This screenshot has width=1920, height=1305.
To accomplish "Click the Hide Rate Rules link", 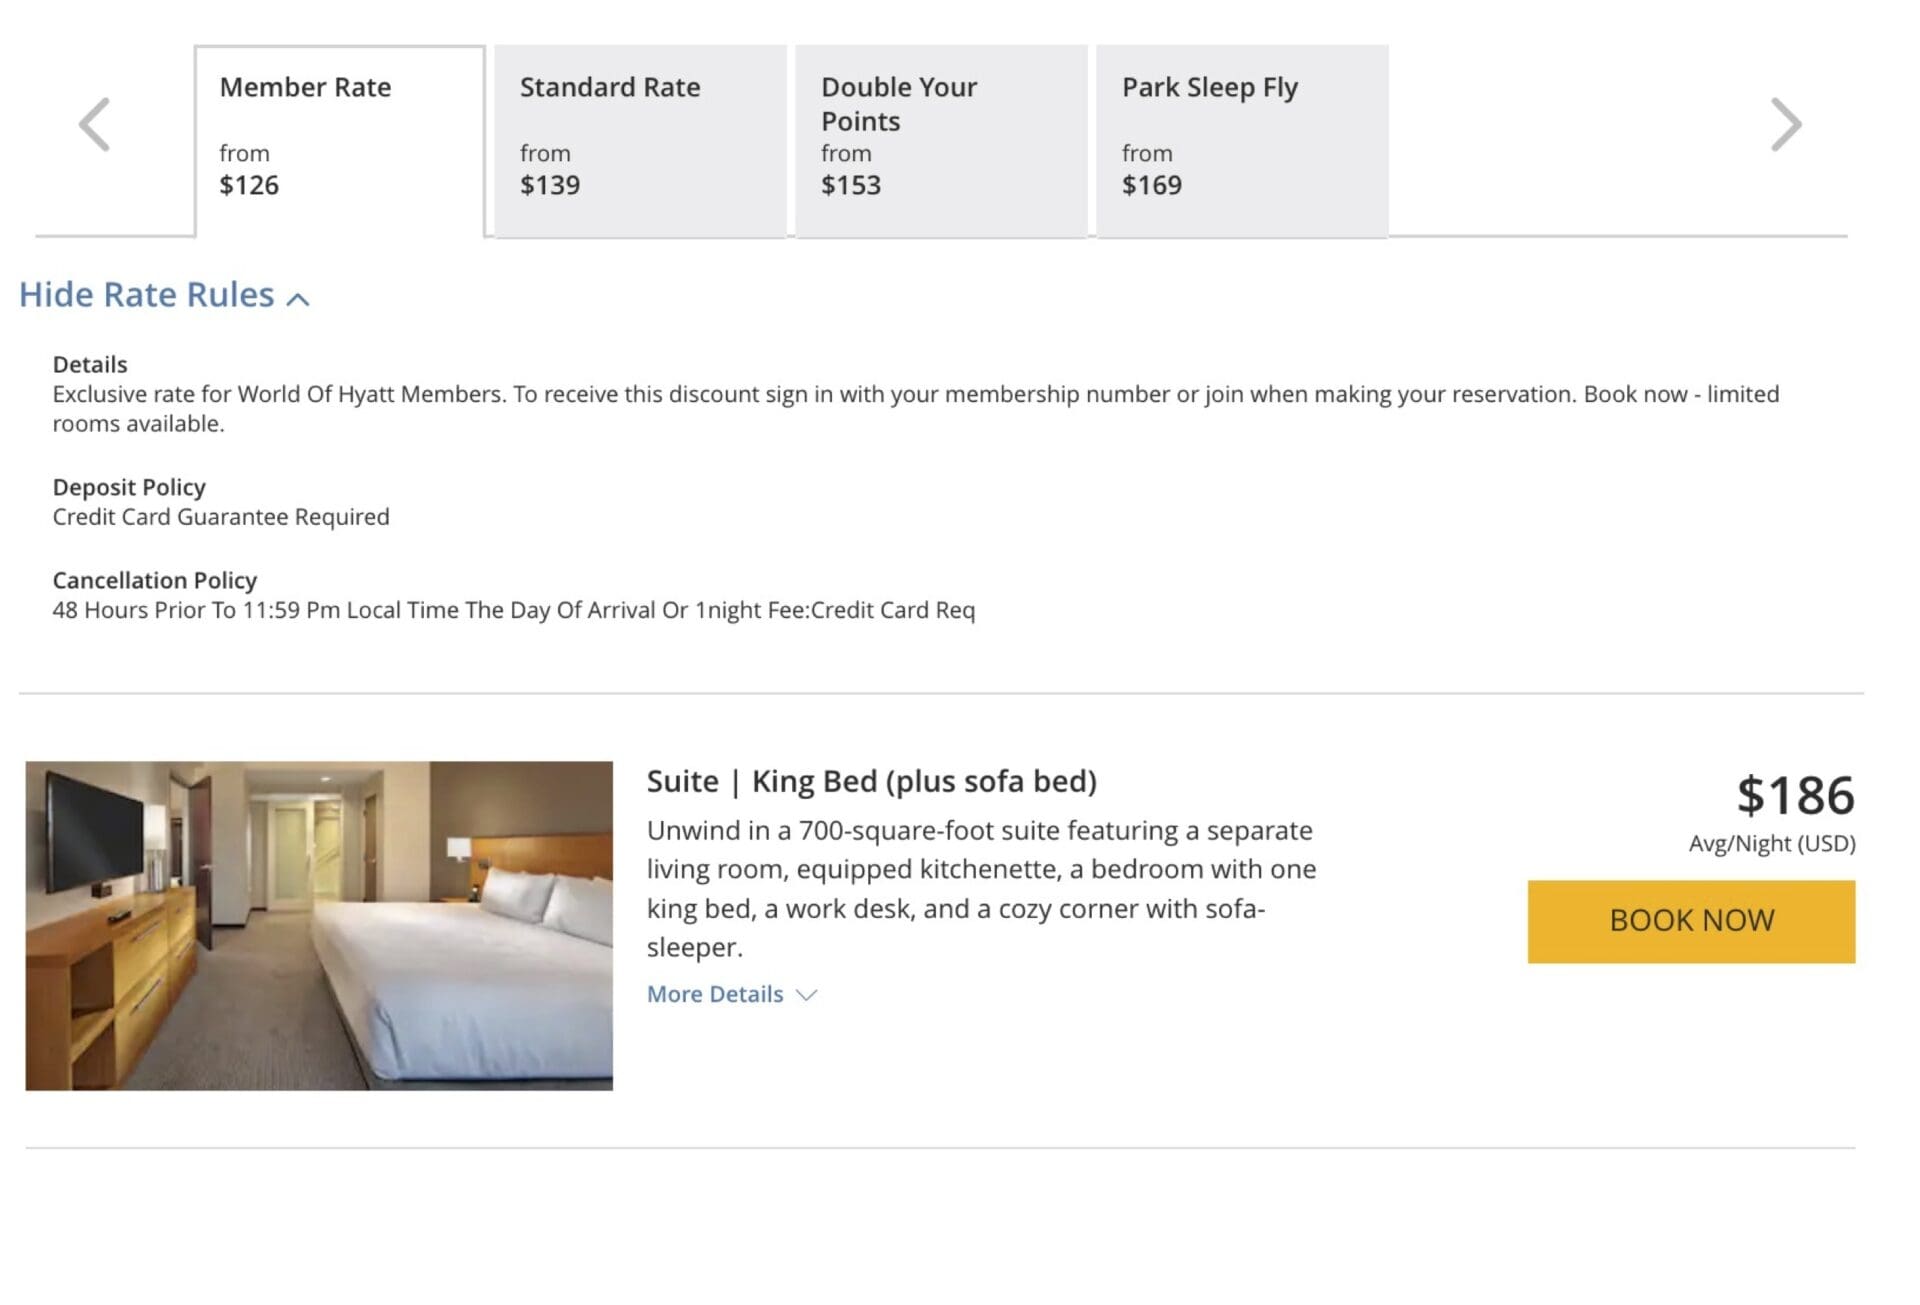I will (146, 294).
